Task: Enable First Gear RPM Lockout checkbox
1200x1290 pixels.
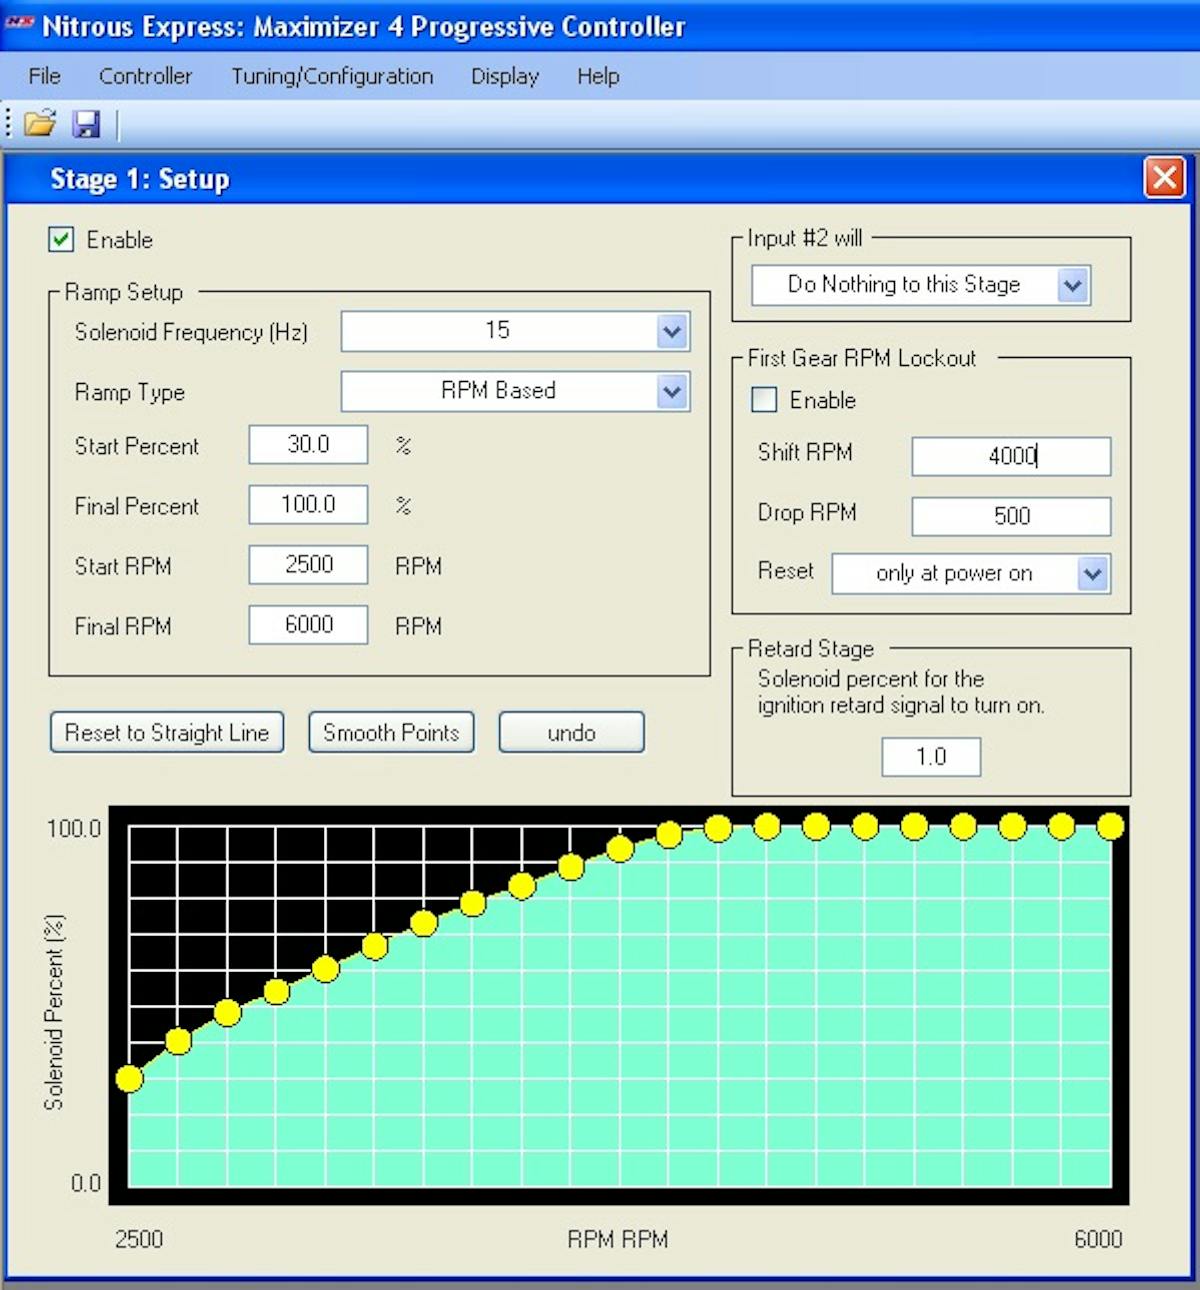Action: tap(764, 400)
